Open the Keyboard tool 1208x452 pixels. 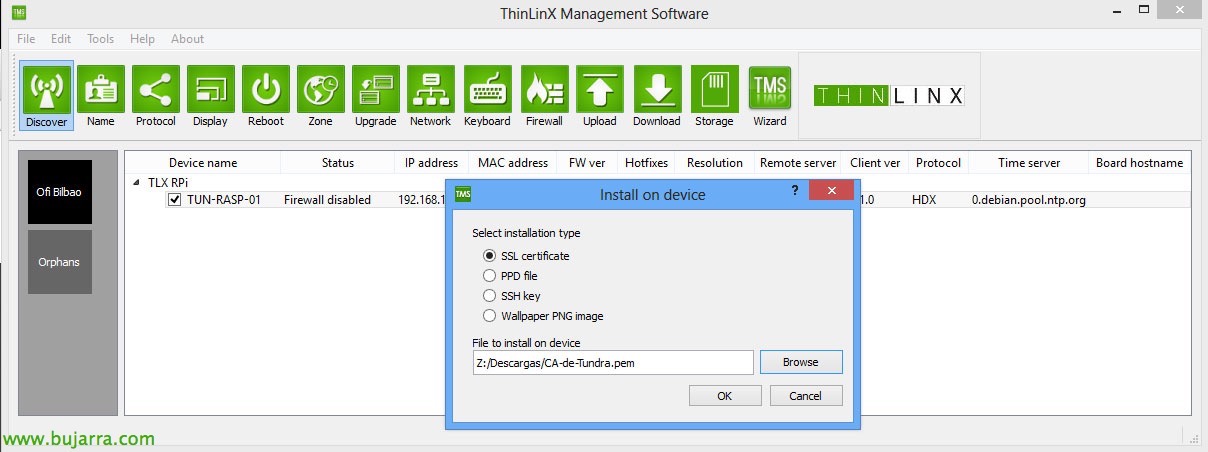[487, 96]
